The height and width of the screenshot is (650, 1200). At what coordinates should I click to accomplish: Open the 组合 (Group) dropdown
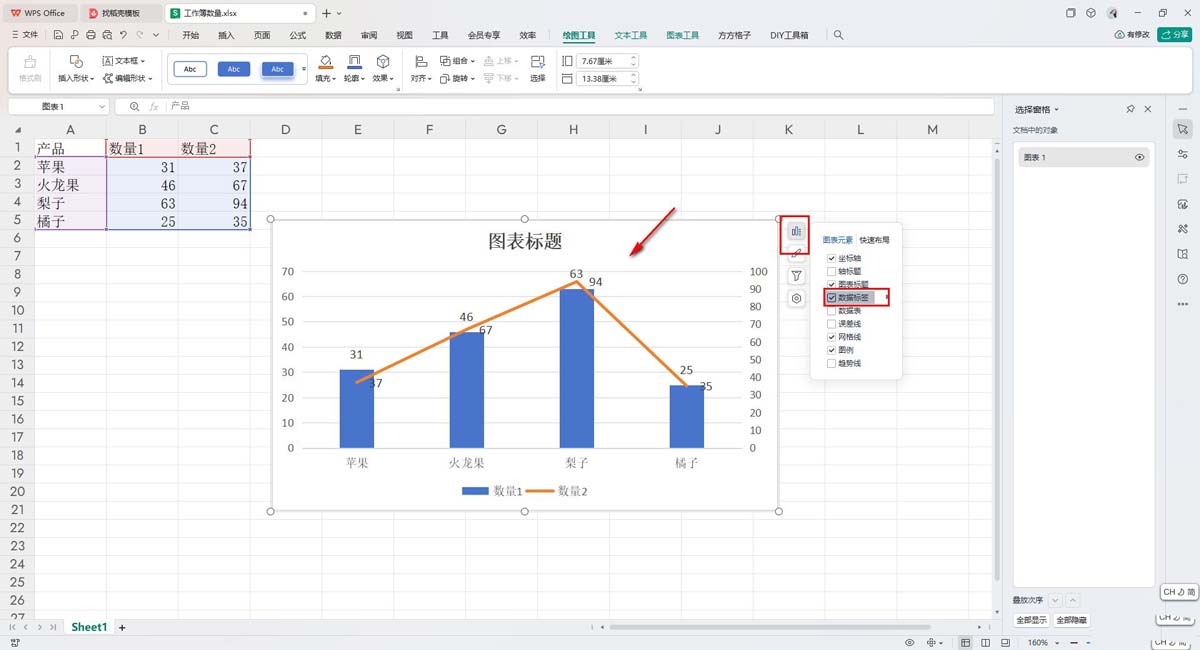(457, 61)
